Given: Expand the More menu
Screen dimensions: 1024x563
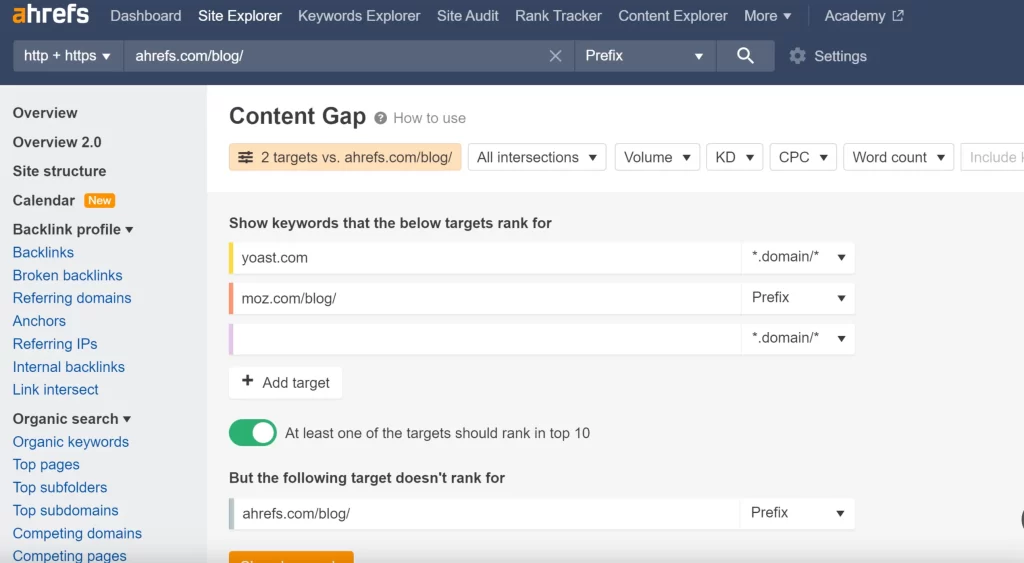Looking at the screenshot, I should pos(767,16).
